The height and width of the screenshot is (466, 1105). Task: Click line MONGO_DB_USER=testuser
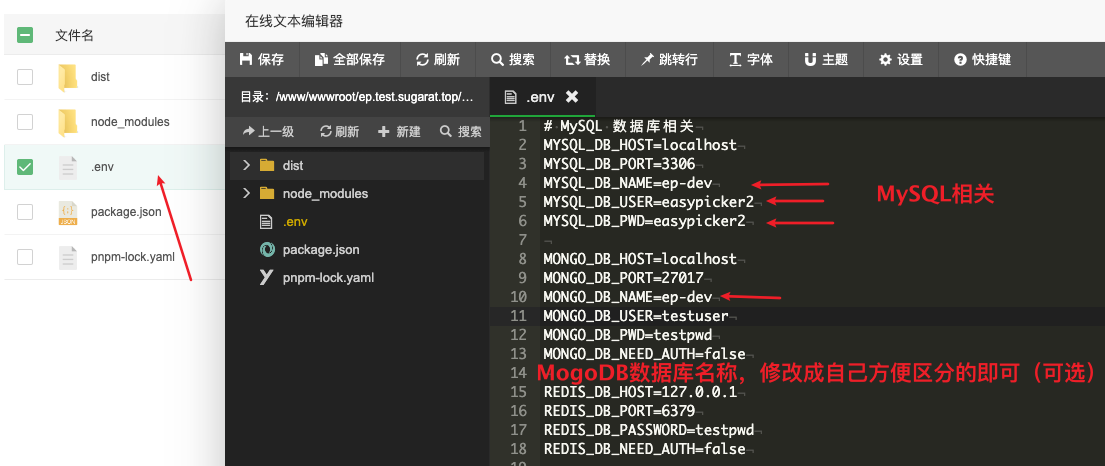(x=636, y=317)
